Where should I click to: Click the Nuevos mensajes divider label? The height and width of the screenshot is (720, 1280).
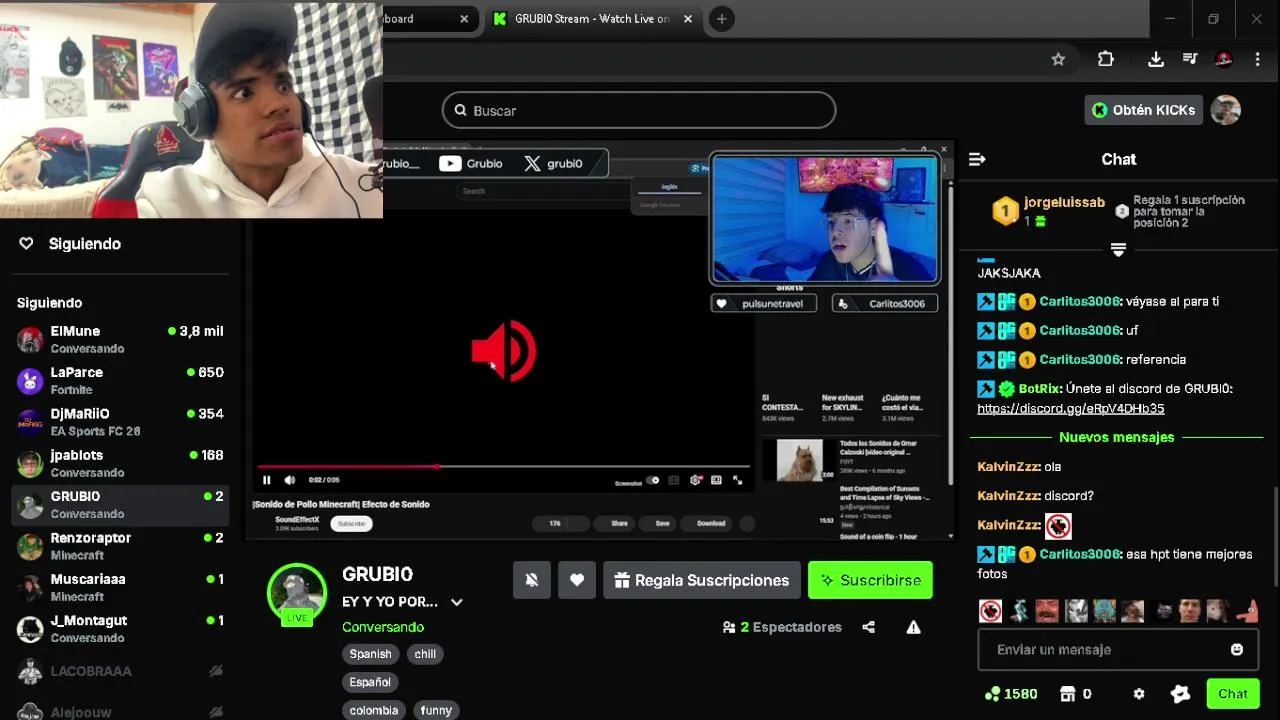(x=1116, y=437)
